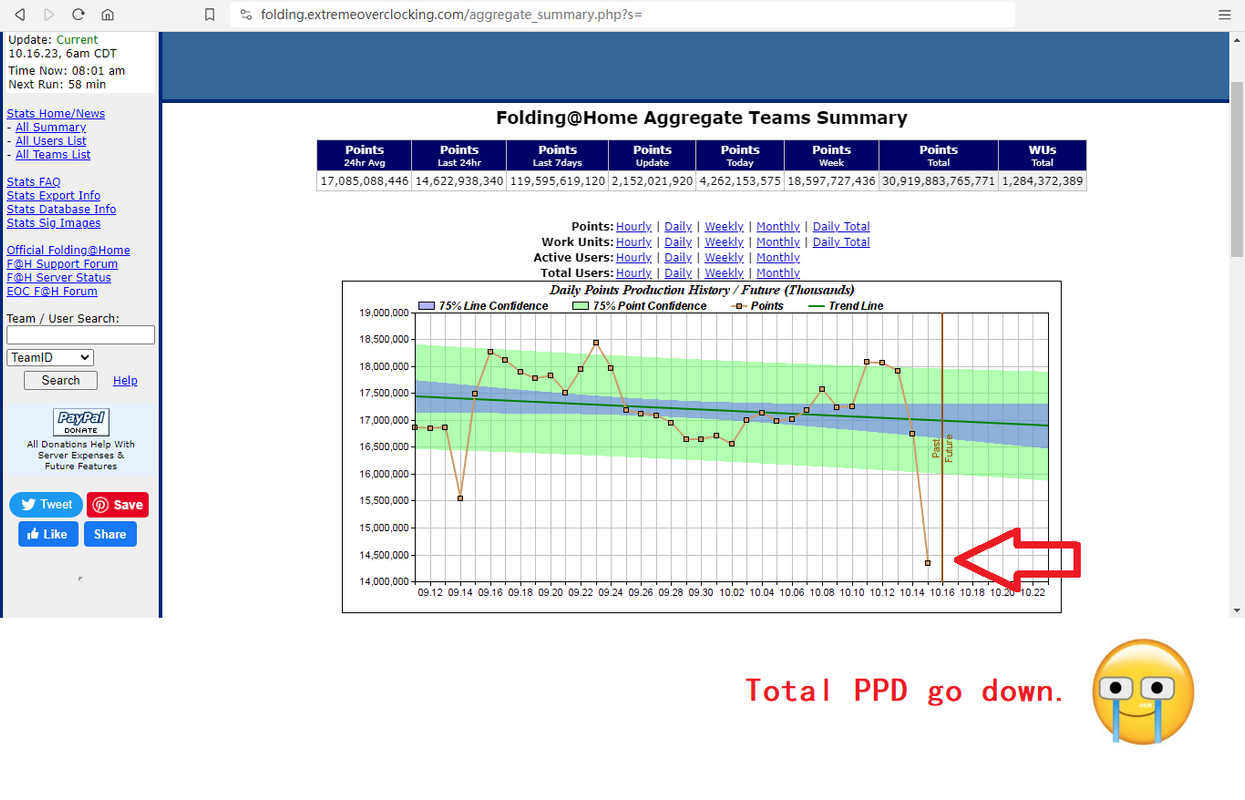Open Work Units Weekly link
The height and width of the screenshot is (800, 1245).
coord(724,242)
